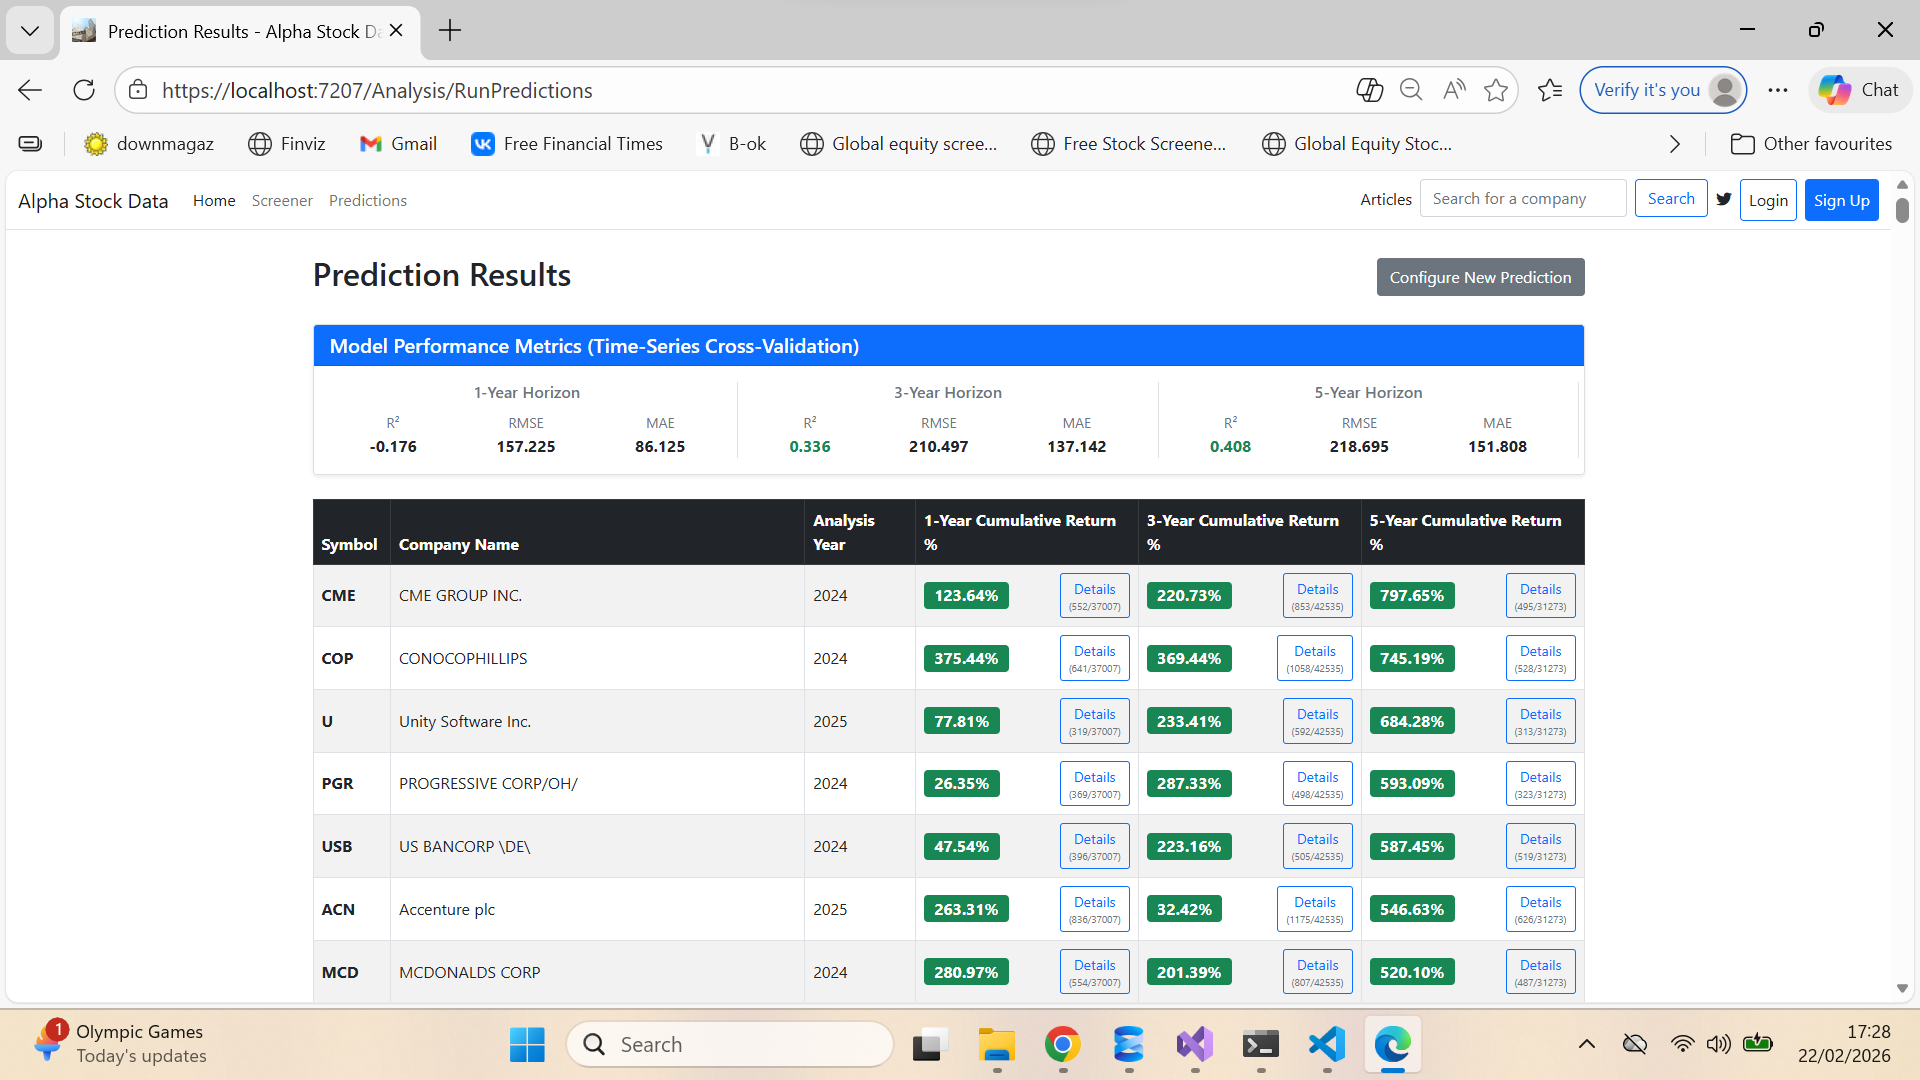Viewport: 1920px width, 1080px height.
Task: Click the page vertical scrollbar thumb
Action: click(x=1902, y=210)
